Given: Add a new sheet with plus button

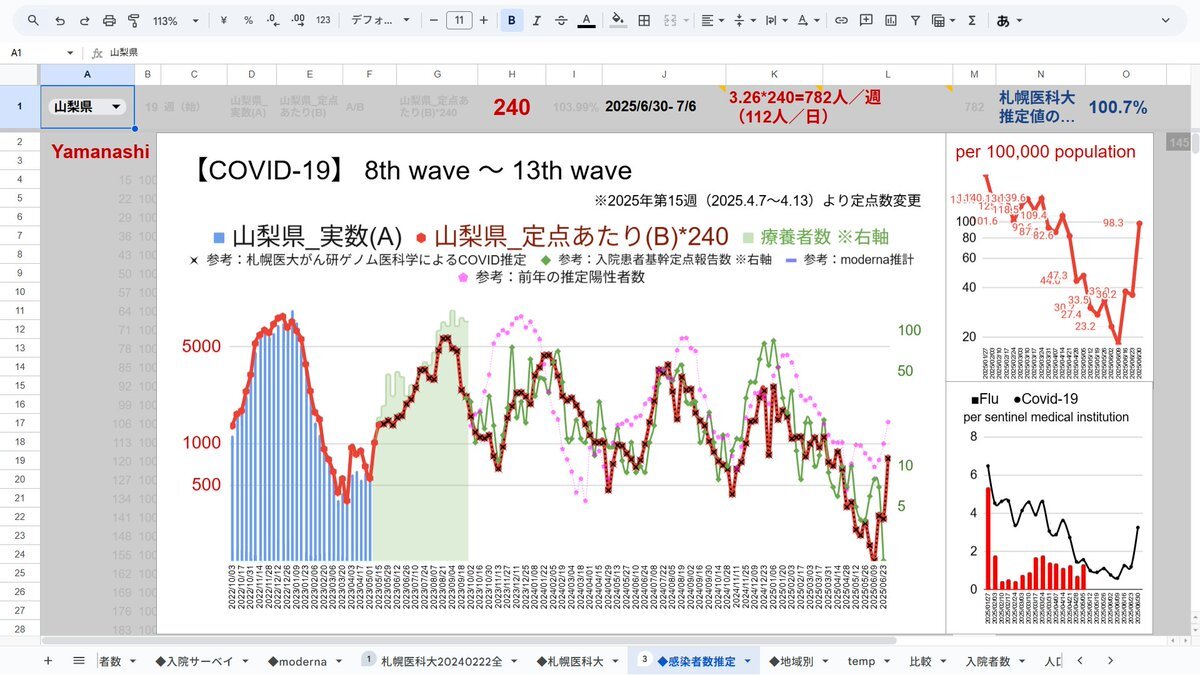Looking at the screenshot, I should coord(47,661).
